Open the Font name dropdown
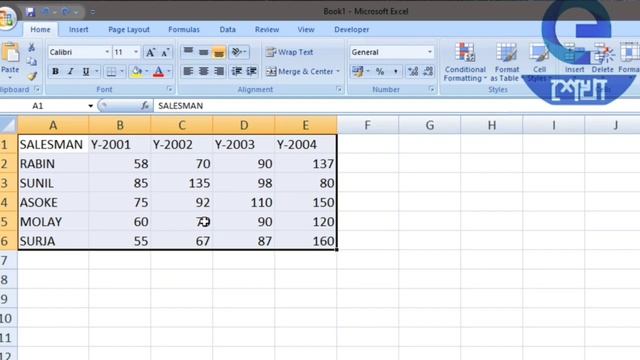This screenshot has width=640, height=360. tap(107, 52)
